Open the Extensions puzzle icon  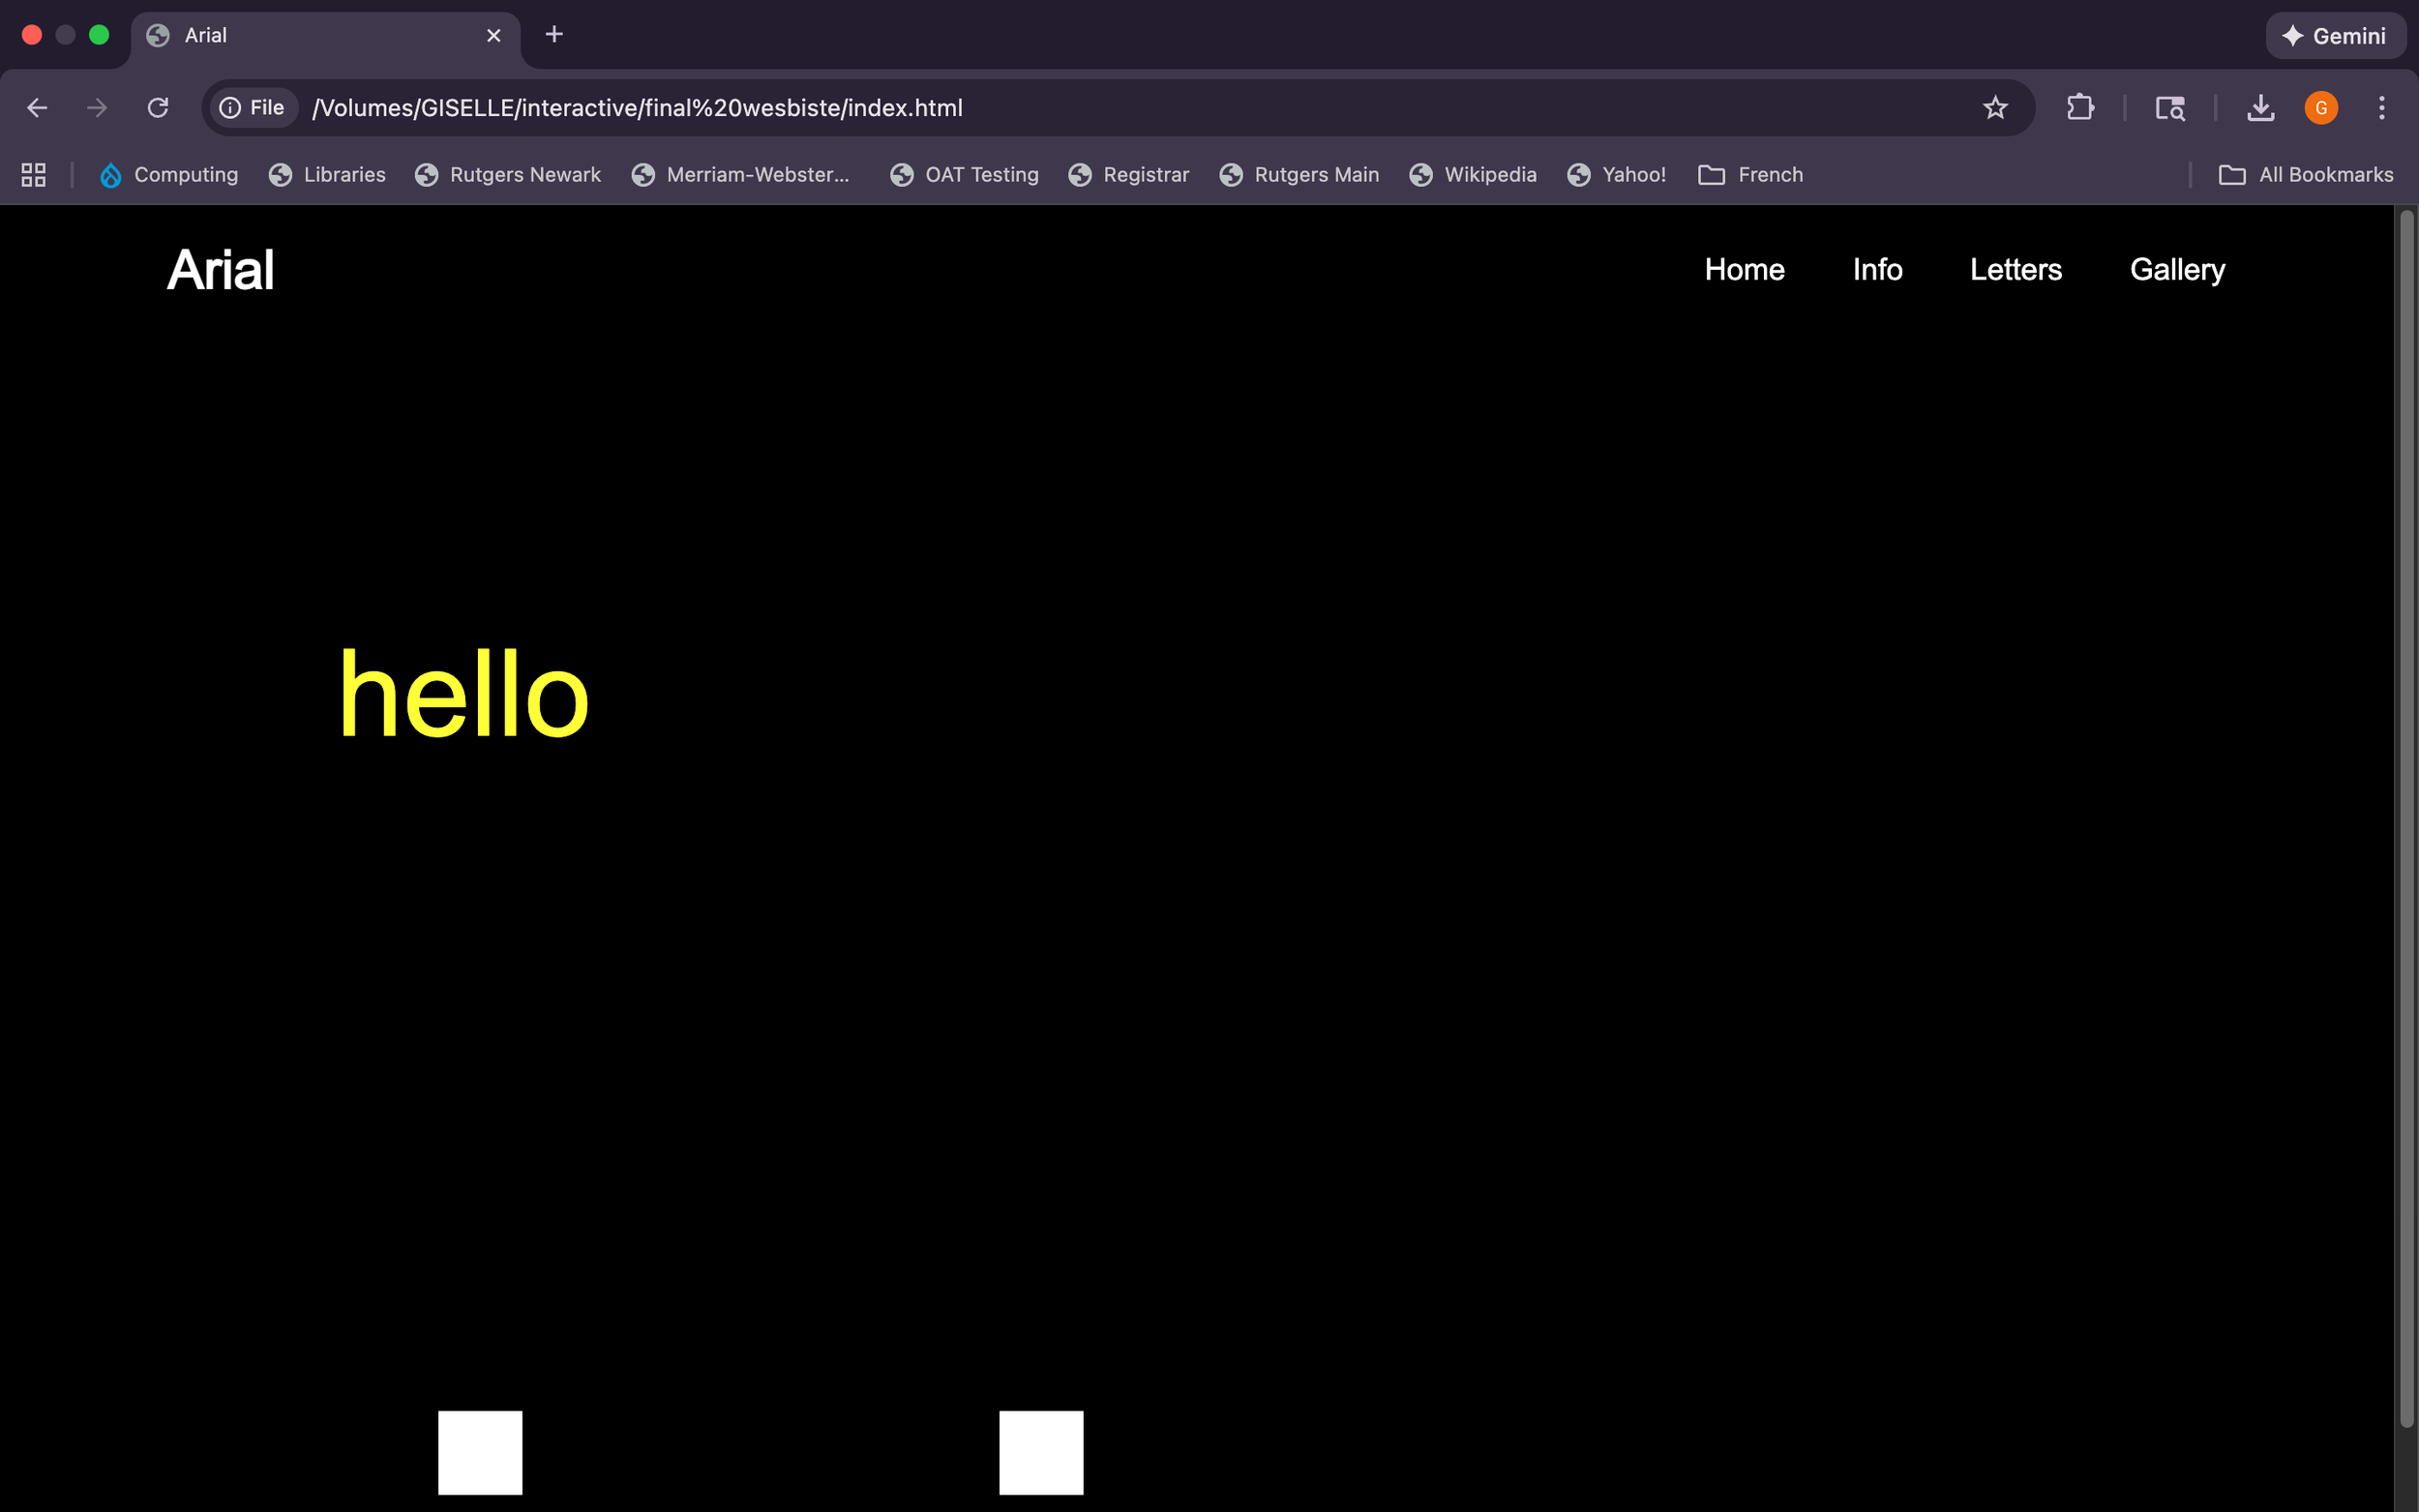pyautogui.click(x=2079, y=107)
